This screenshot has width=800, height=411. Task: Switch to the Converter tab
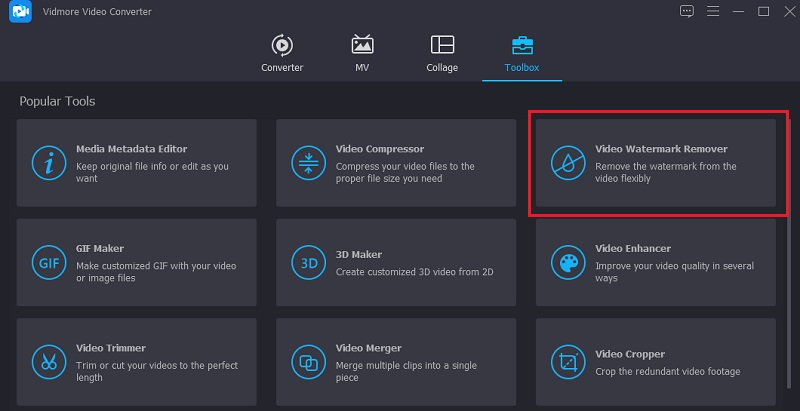(282, 54)
